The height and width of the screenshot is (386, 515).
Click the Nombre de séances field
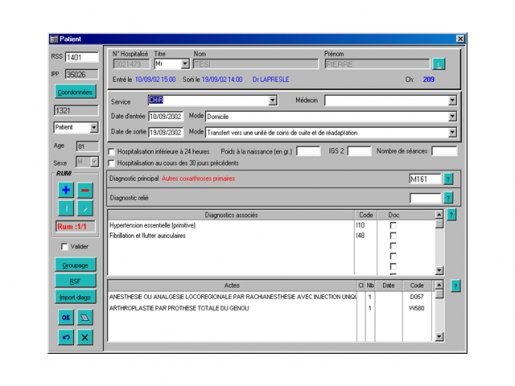pyautogui.click(x=444, y=152)
